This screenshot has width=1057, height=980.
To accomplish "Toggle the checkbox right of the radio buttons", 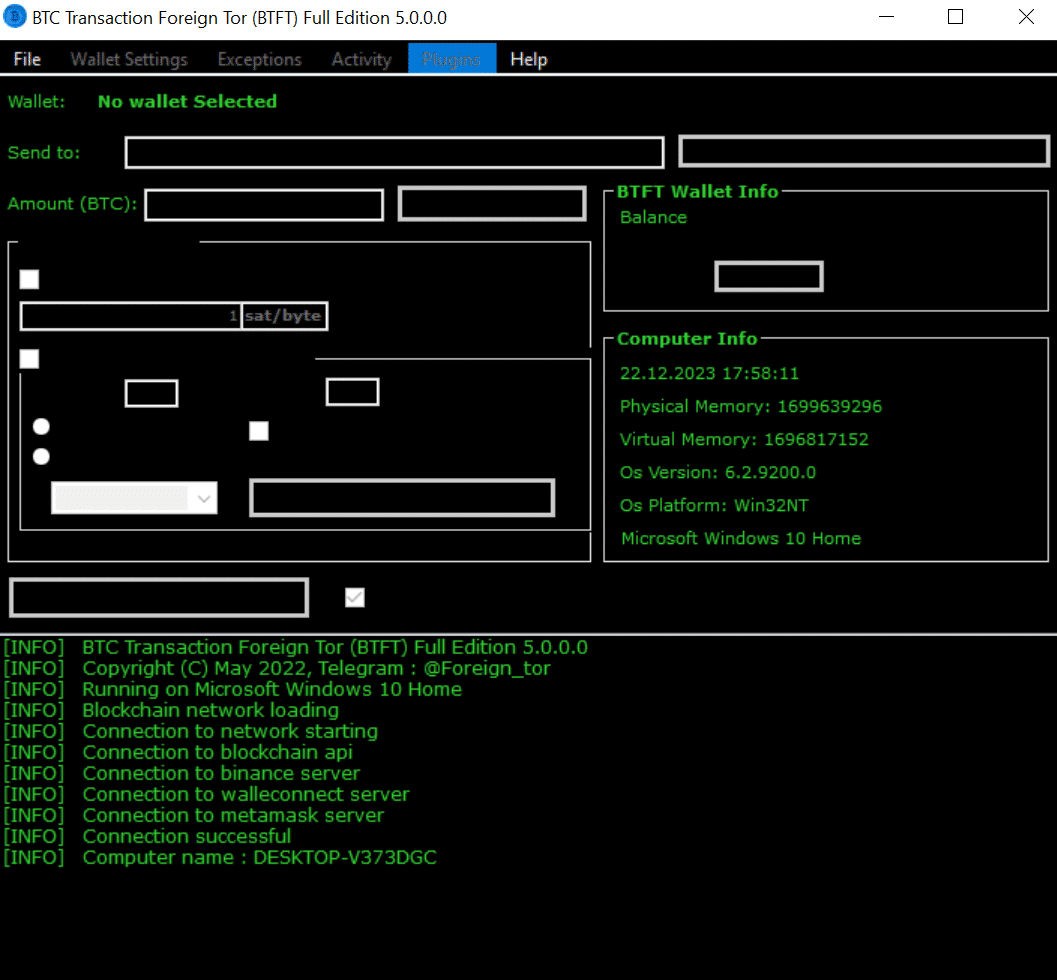I will 259,431.
